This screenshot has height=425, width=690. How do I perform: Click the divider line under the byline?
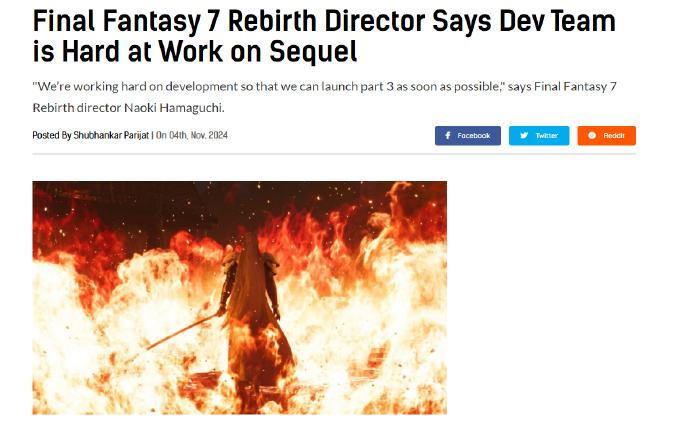334,154
